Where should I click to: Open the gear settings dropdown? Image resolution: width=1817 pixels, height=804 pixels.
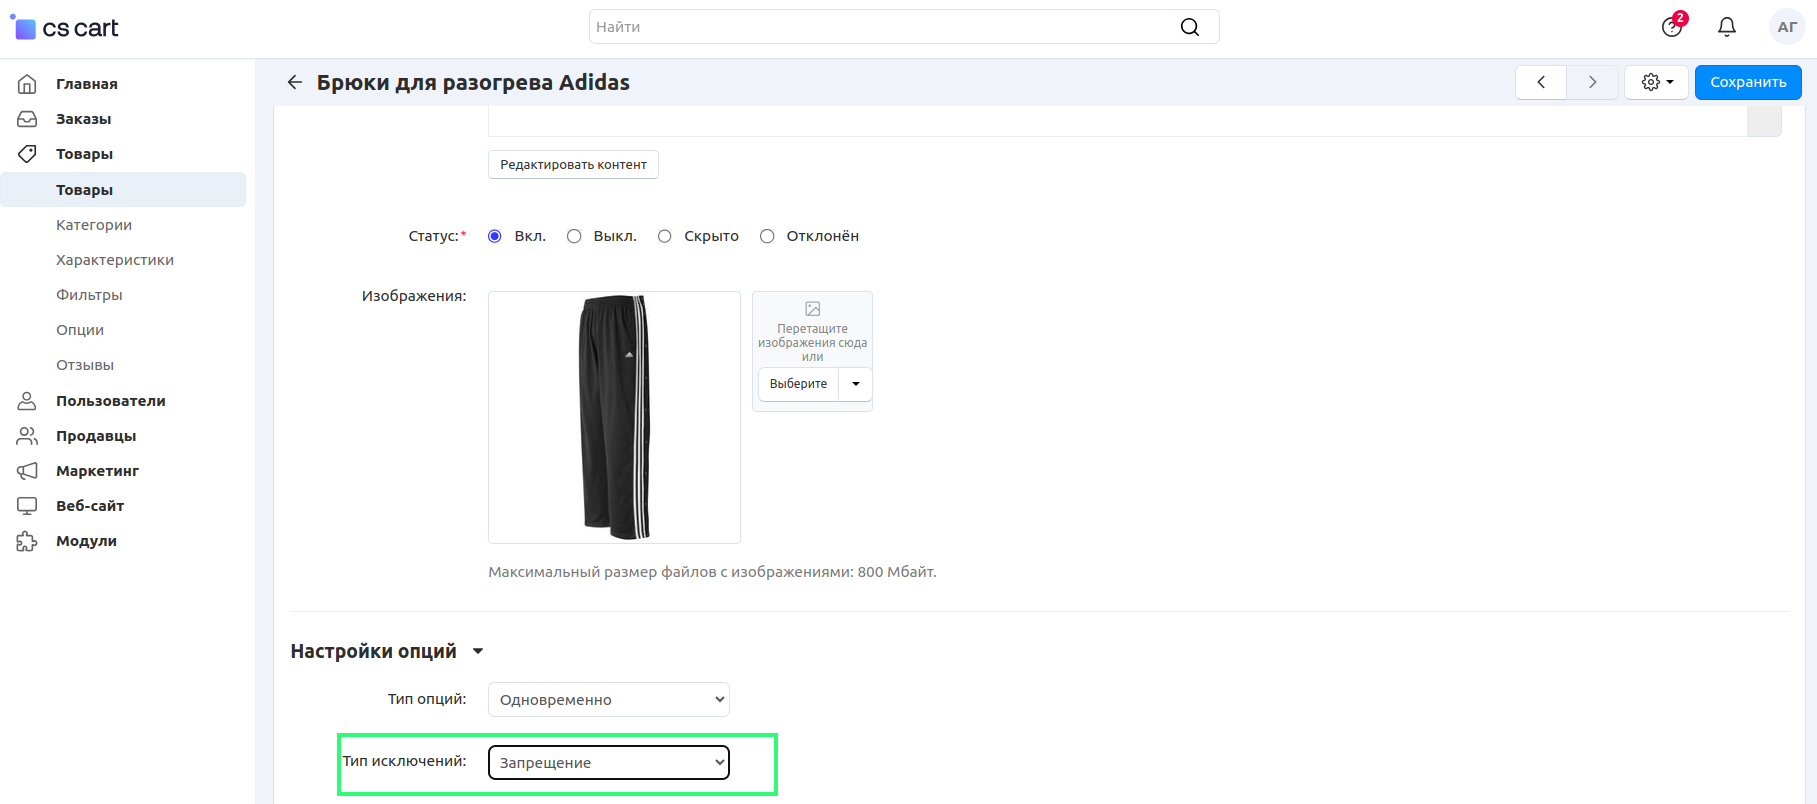[x=1656, y=82]
